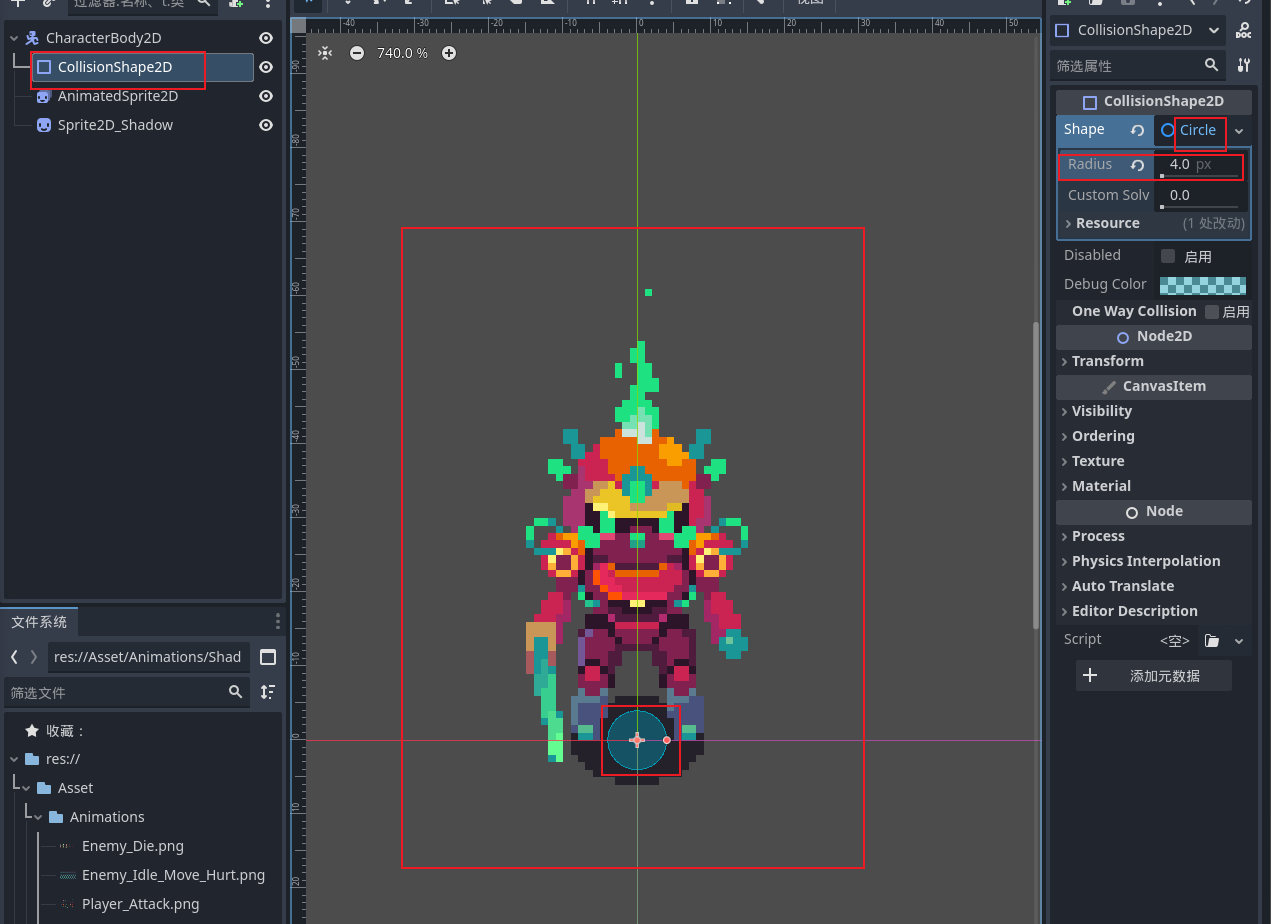The image size is (1271, 924).
Task: Toggle visibility of Sprite2D_Shadow node
Action: pyautogui.click(x=266, y=125)
